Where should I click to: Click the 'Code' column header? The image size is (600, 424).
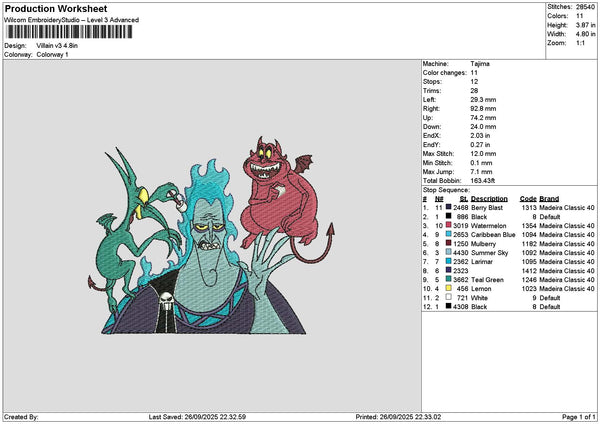pos(528,199)
